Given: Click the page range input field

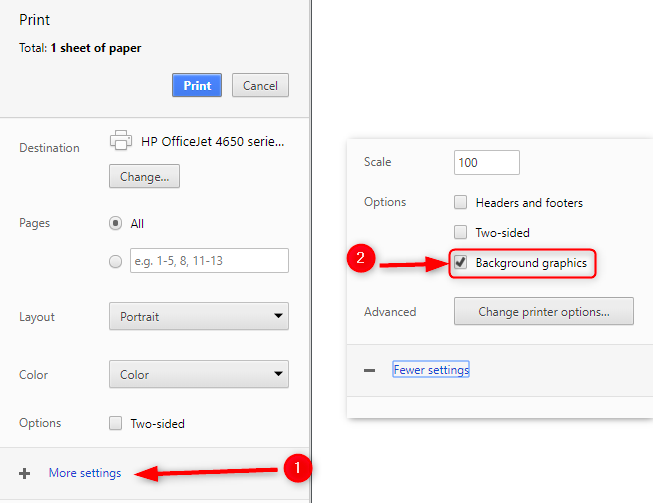Looking at the screenshot, I should pos(209,261).
